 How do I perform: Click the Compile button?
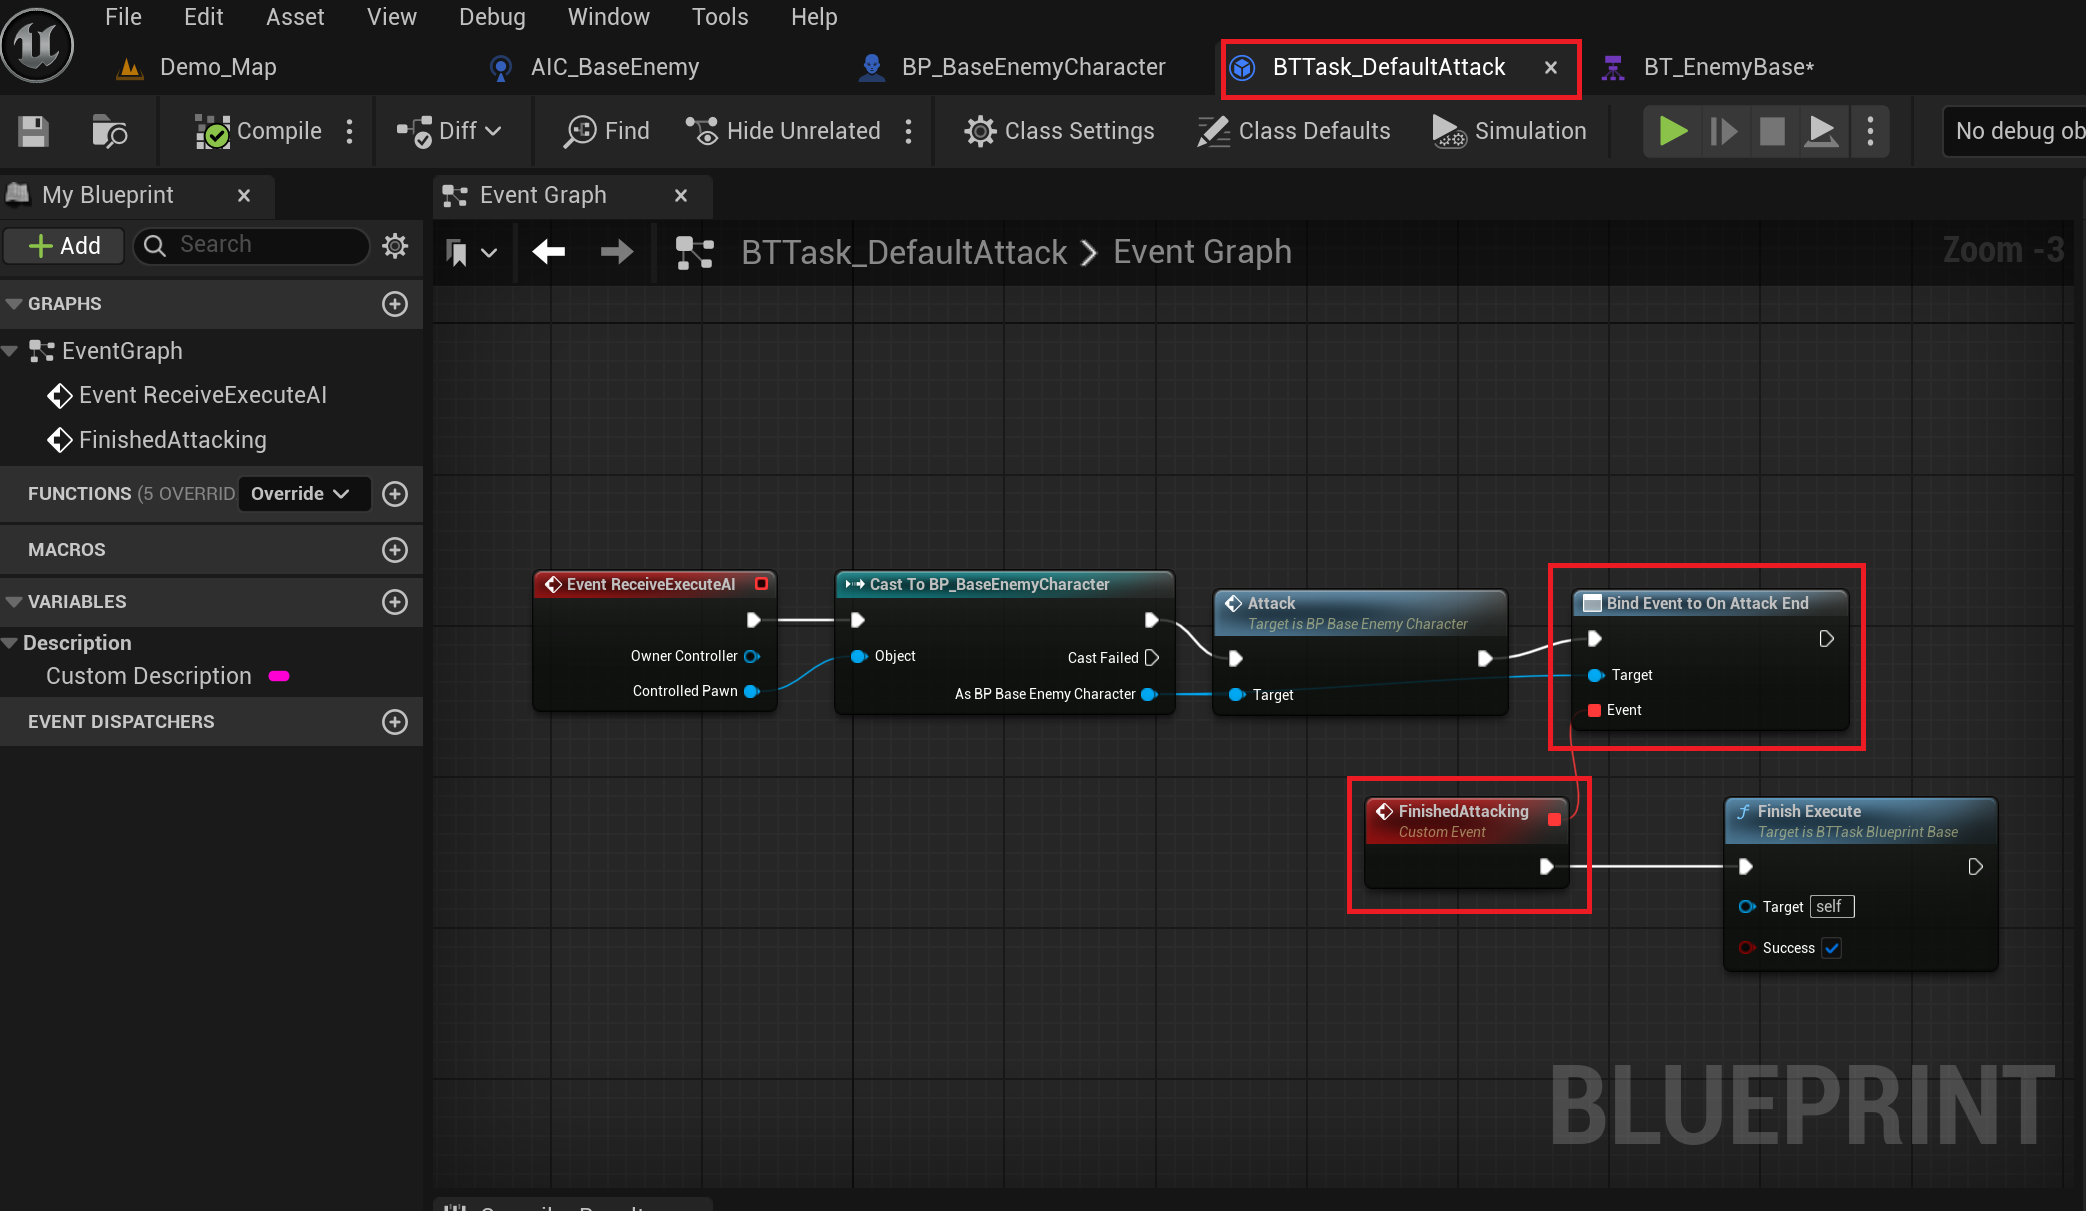[x=259, y=131]
